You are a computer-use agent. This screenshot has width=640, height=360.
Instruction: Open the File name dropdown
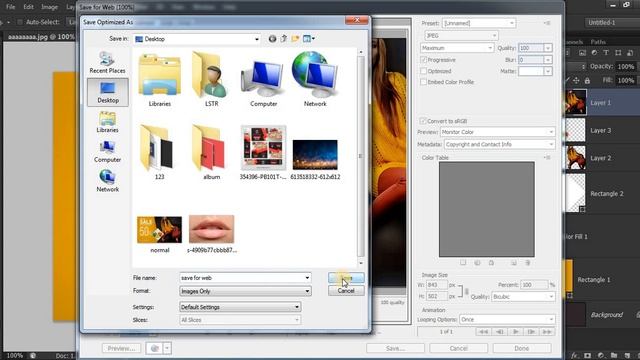[x=307, y=278]
